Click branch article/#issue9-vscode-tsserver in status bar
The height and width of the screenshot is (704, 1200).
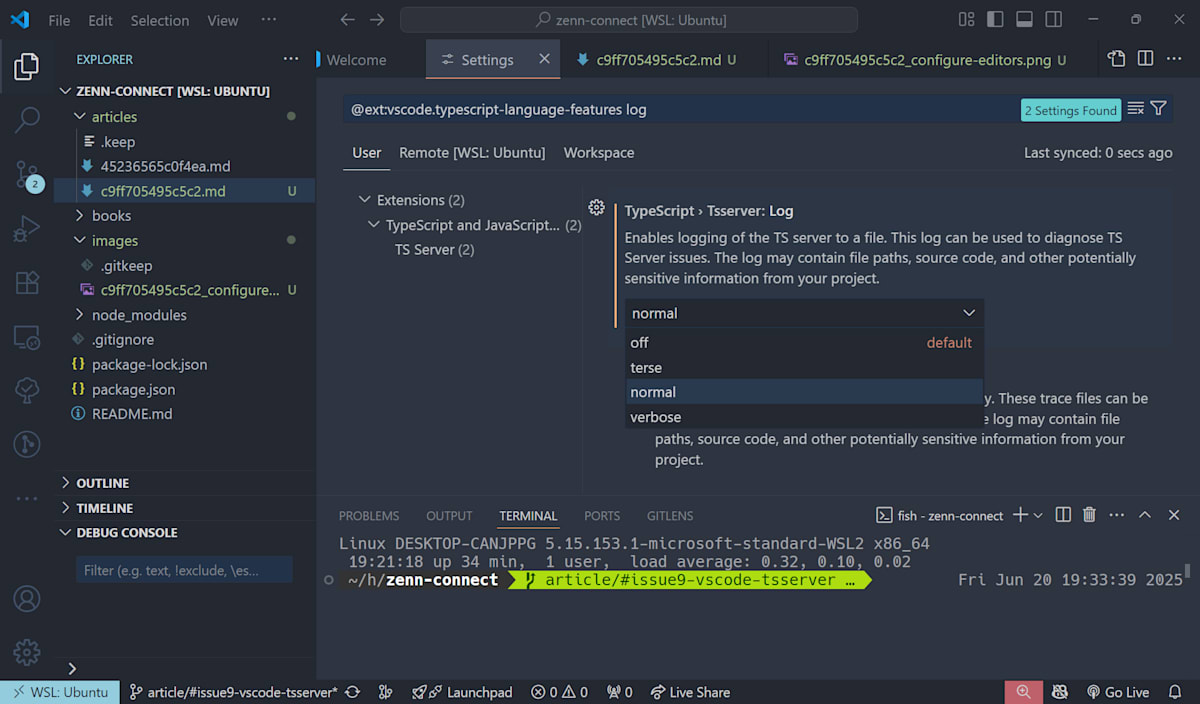[x=233, y=692]
